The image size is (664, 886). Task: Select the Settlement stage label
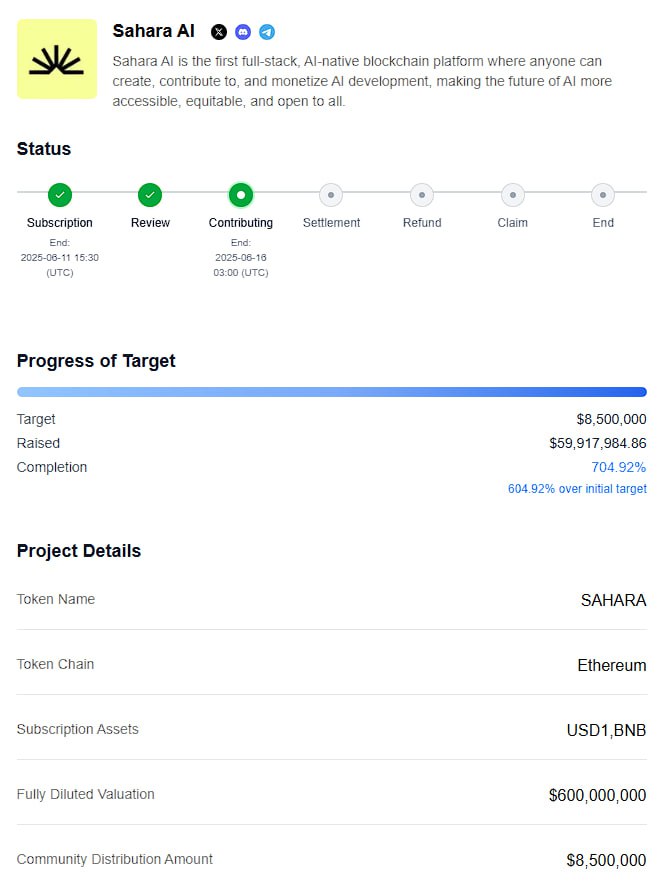click(x=331, y=223)
